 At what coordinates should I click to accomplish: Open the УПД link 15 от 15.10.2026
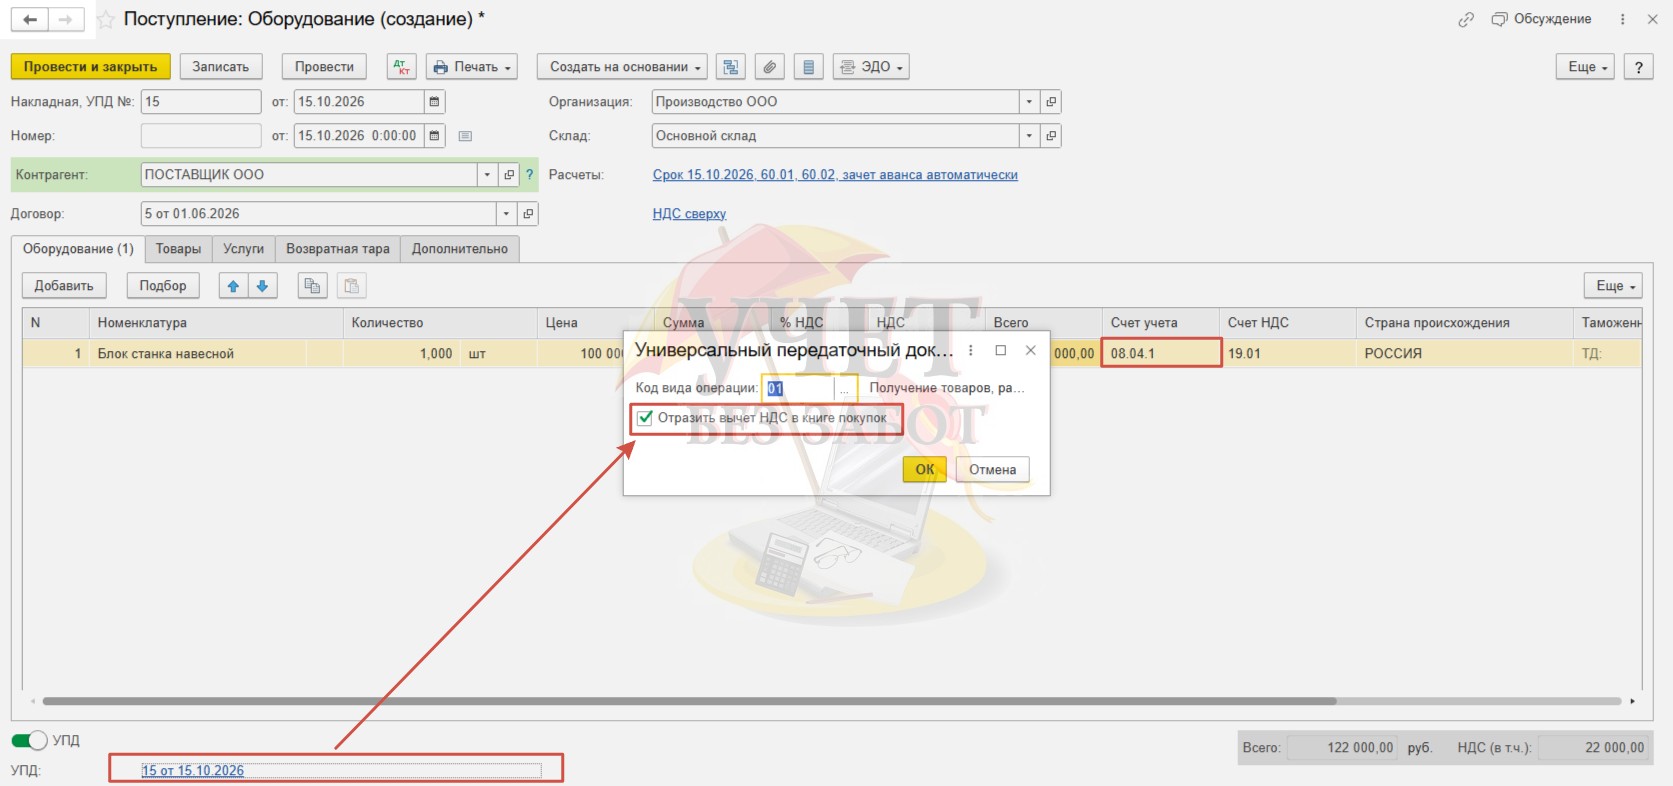click(193, 771)
